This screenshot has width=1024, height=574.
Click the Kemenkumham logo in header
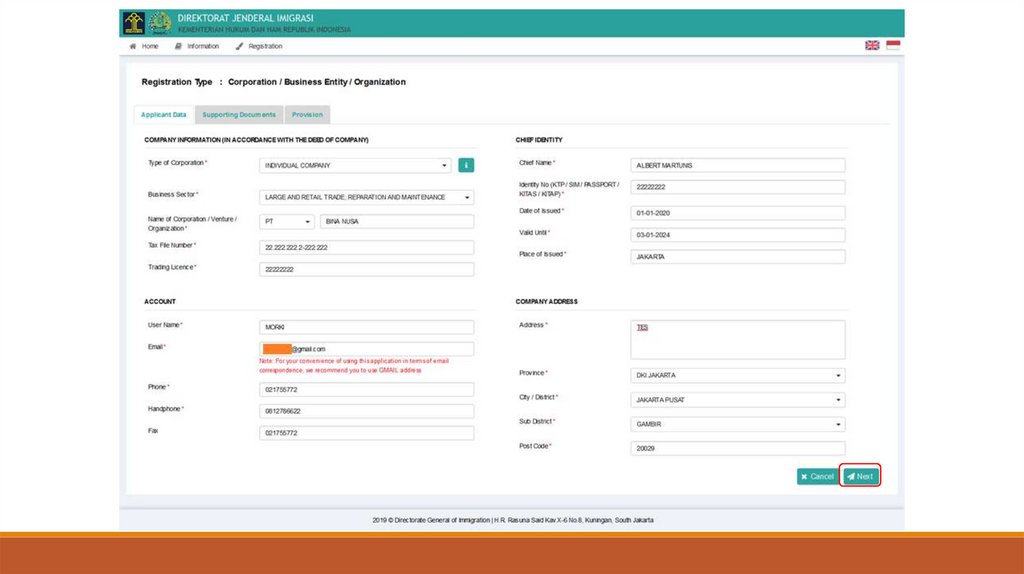(x=135, y=23)
